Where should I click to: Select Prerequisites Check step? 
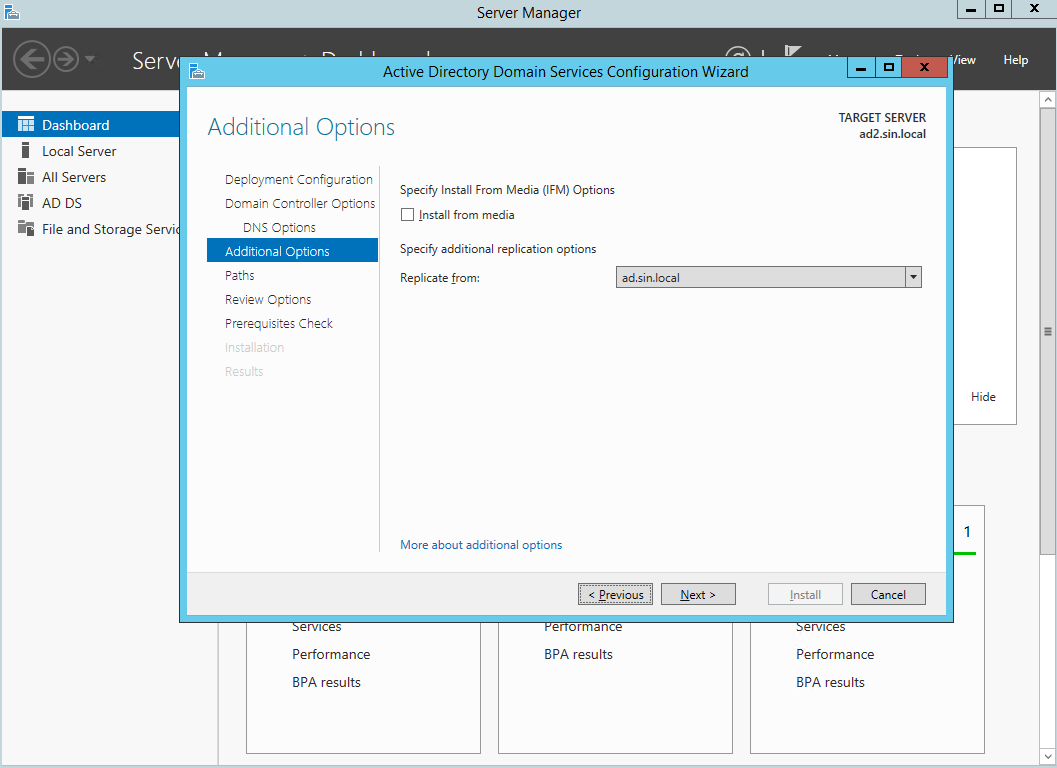click(278, 324)
